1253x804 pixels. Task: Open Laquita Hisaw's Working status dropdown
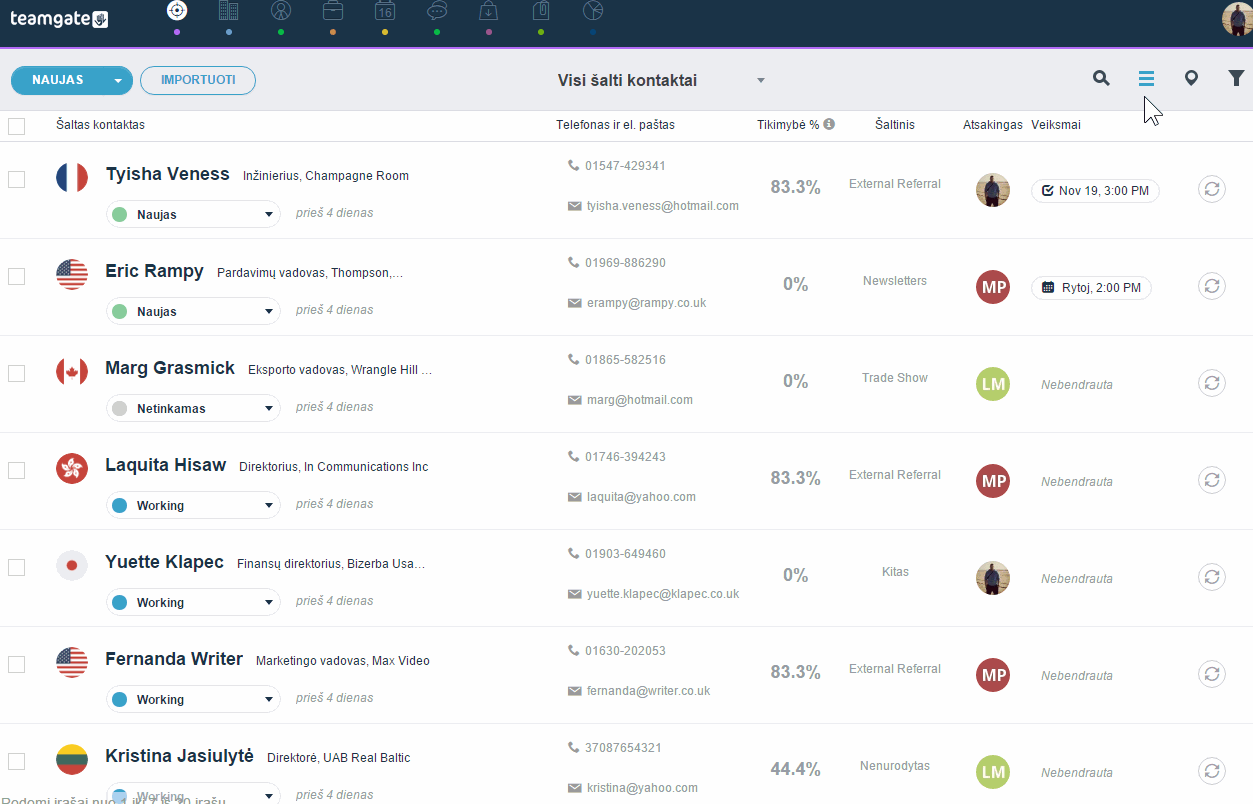coord(193,505)
